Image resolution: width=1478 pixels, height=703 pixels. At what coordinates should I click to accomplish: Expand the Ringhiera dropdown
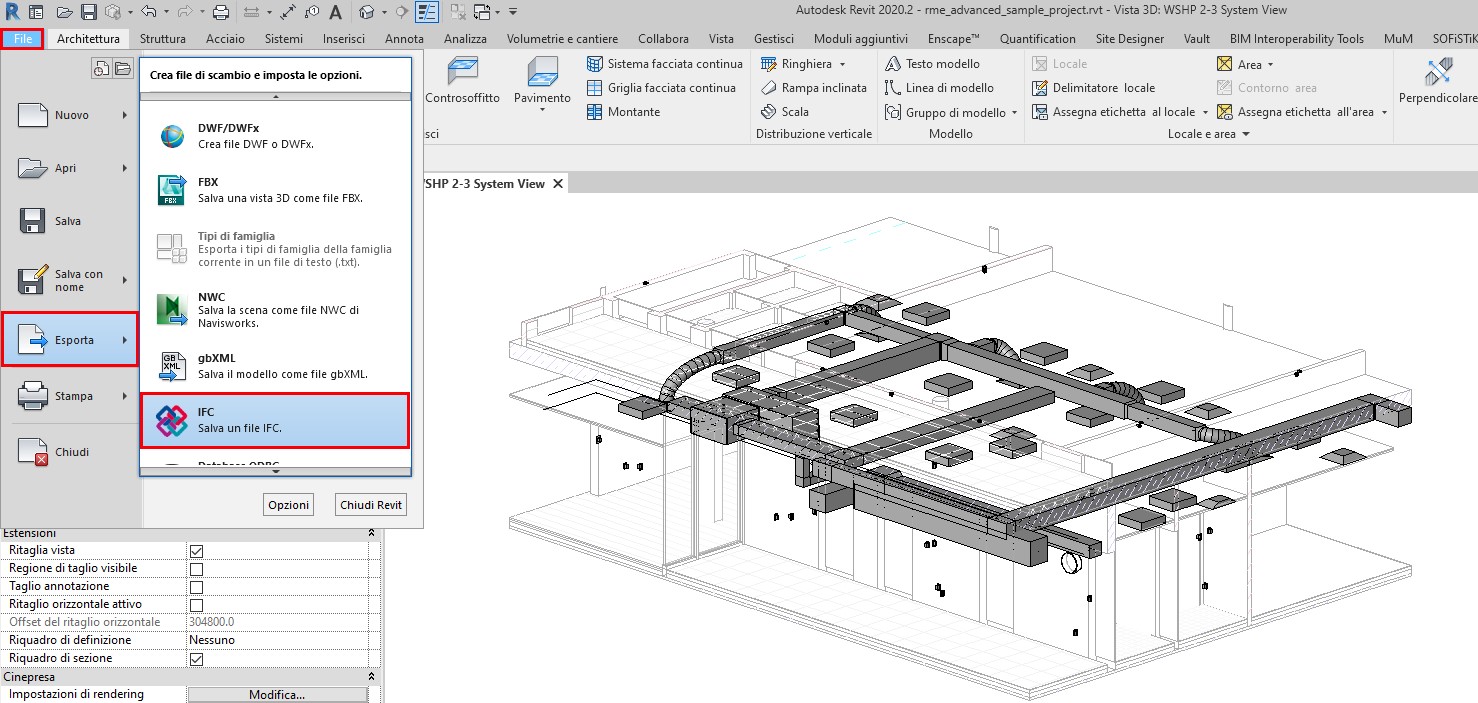click(843, 63)
